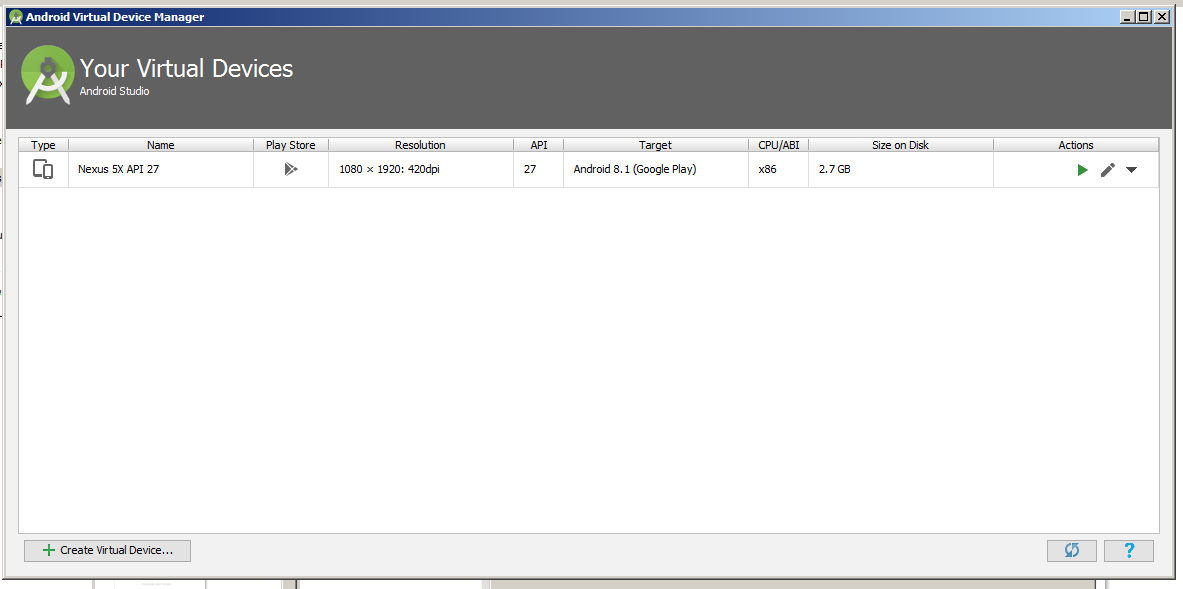1183x589 pixels.
Task: Click the API value 27 cell
Action: pos(539,170)
